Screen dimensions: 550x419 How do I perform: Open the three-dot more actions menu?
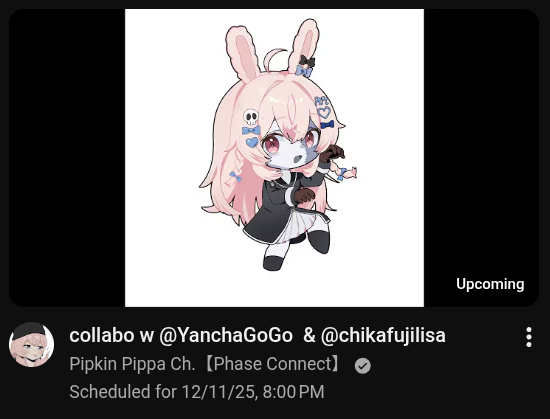click(x=529, y=337)
